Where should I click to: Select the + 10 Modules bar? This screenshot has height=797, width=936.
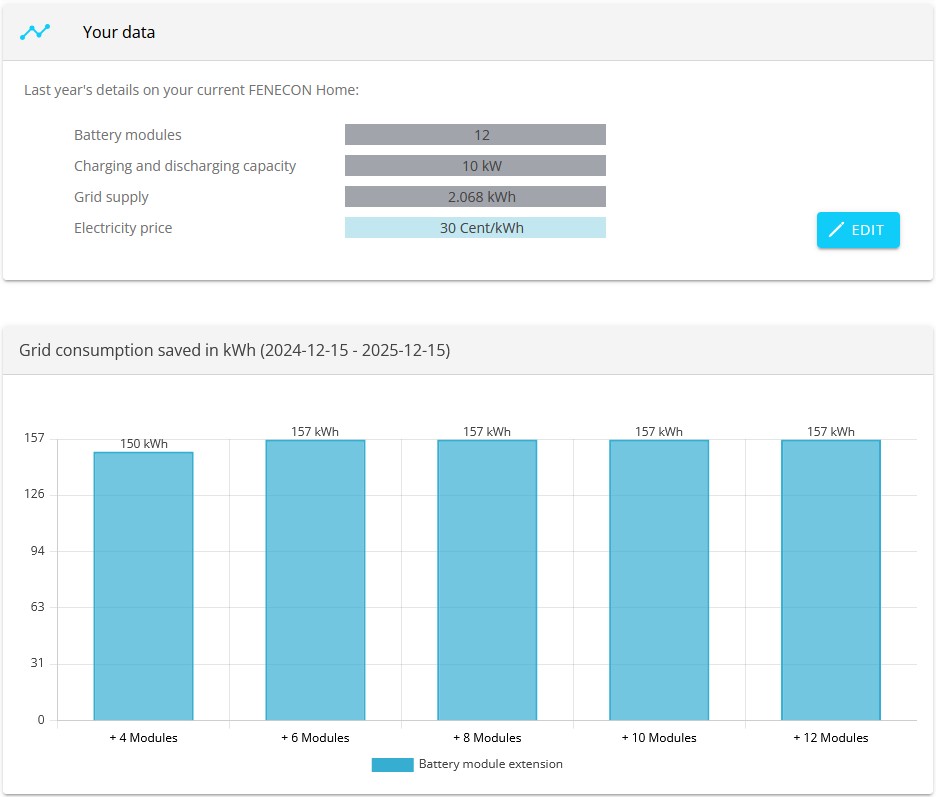click(659, 580)
